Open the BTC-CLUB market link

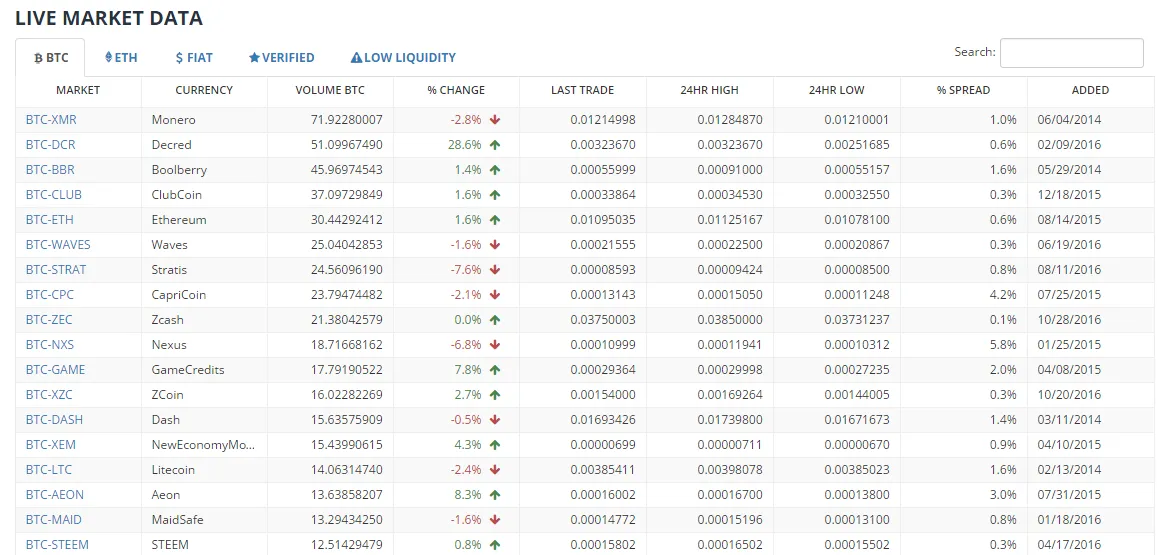click(x=53, y=194)
